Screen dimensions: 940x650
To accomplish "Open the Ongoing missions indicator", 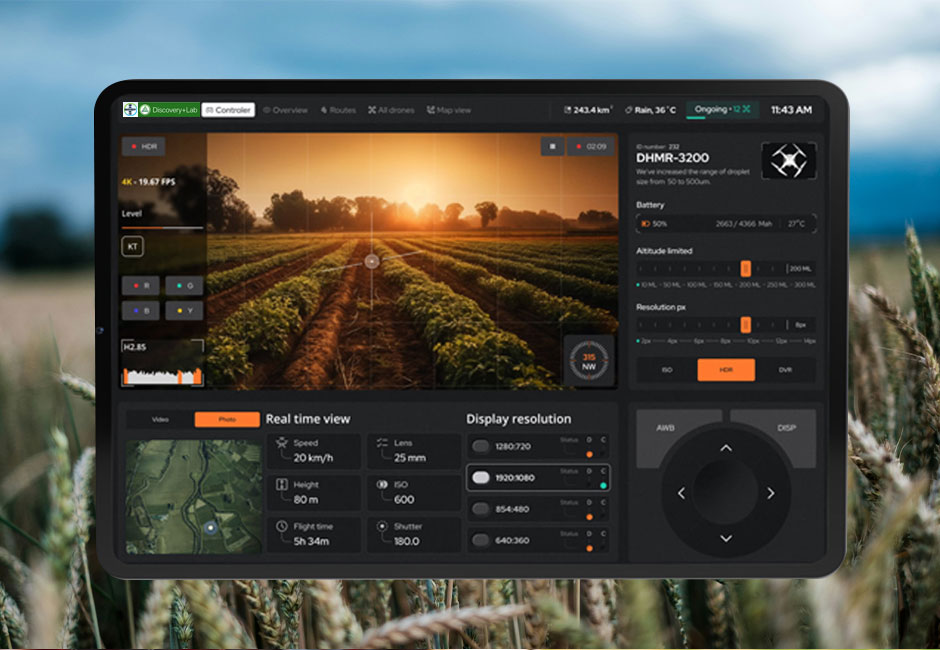I will click(722, 110).
